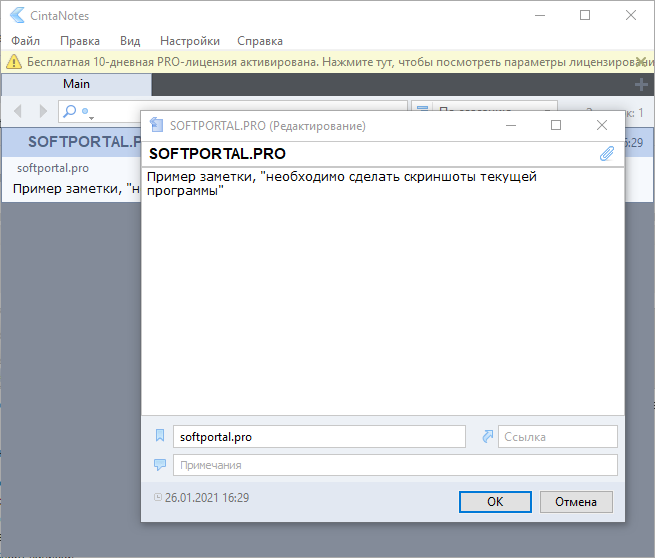Click the PRO license activation message
The height and width of the screenshot is (558, 655).
(x=338, y=62)
